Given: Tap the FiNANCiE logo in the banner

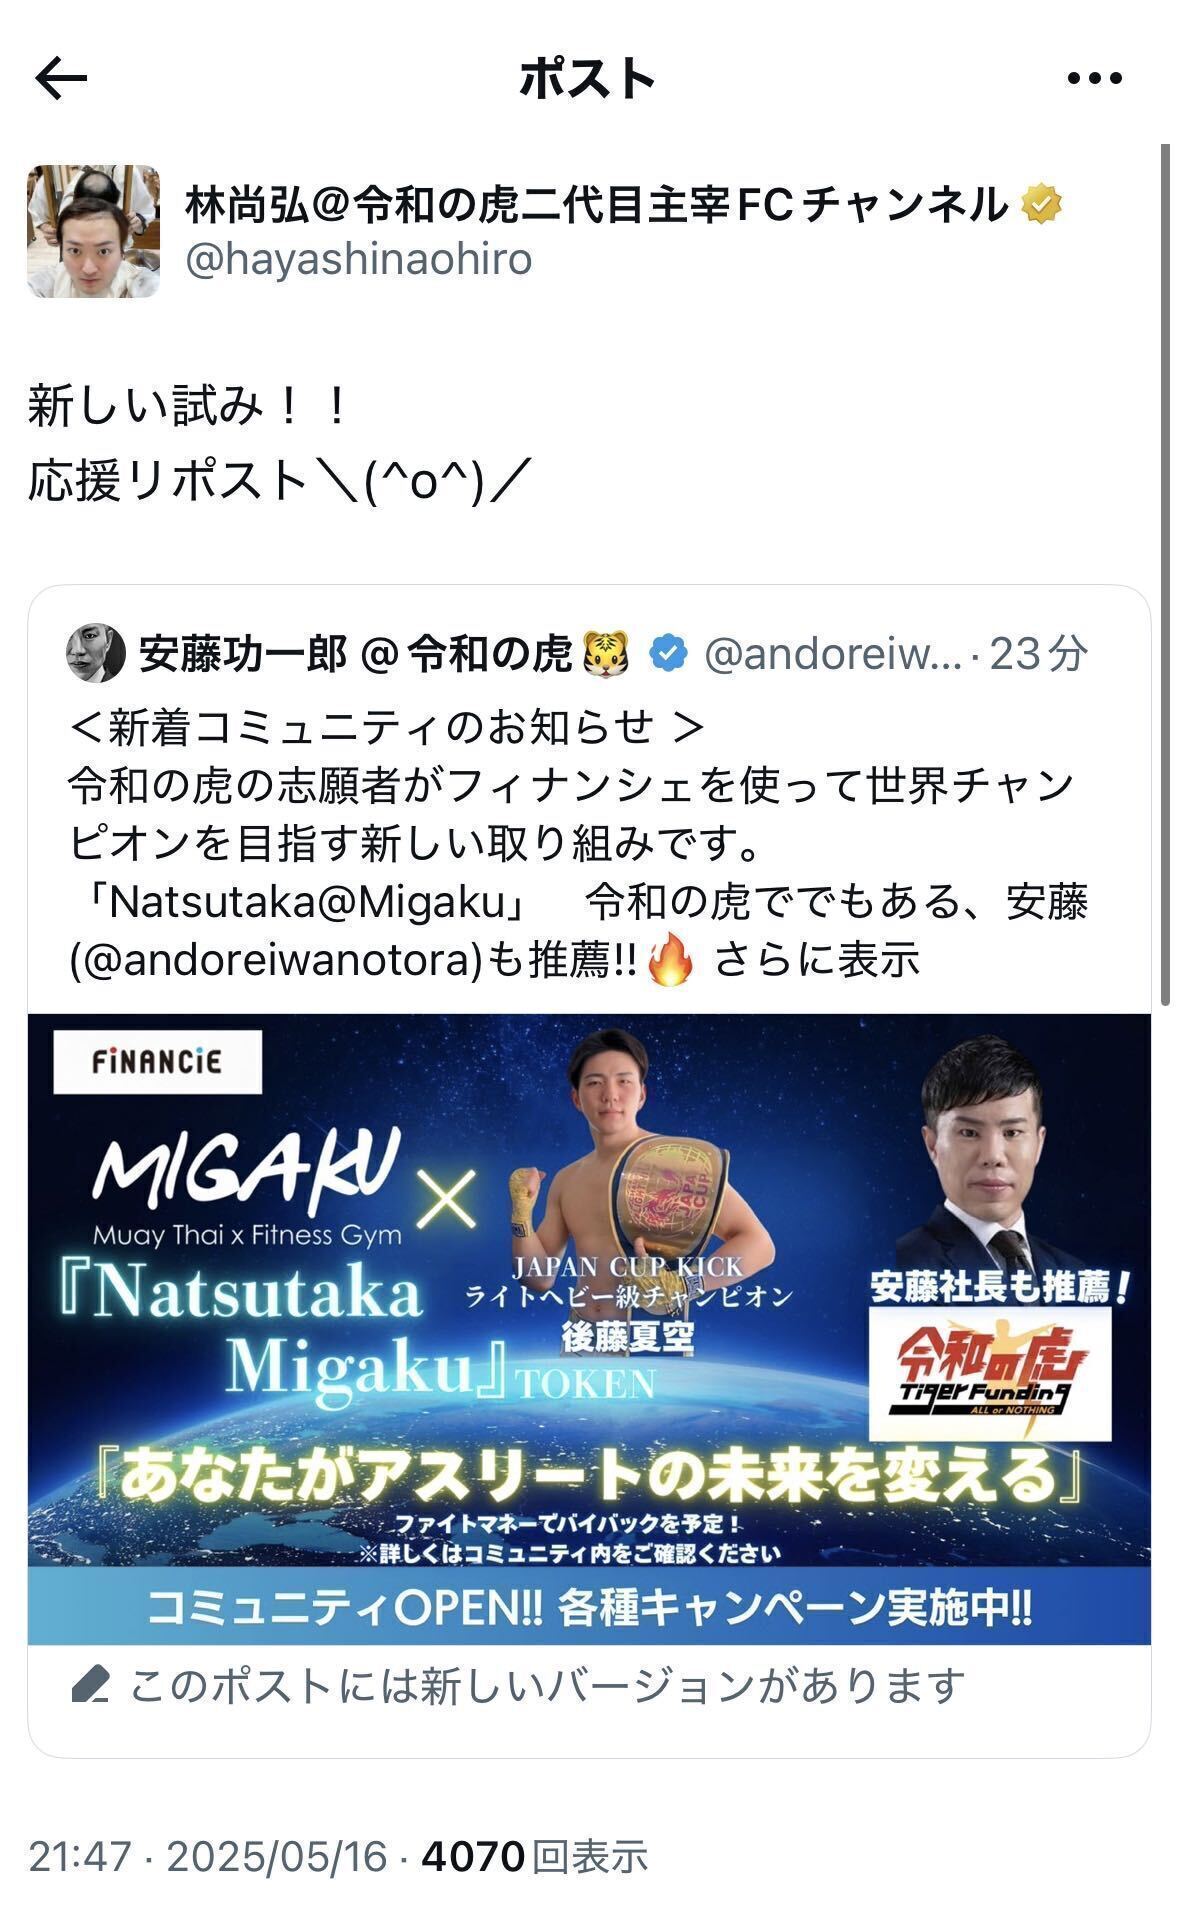Looking at the screenshot, I should point(157,1061).
